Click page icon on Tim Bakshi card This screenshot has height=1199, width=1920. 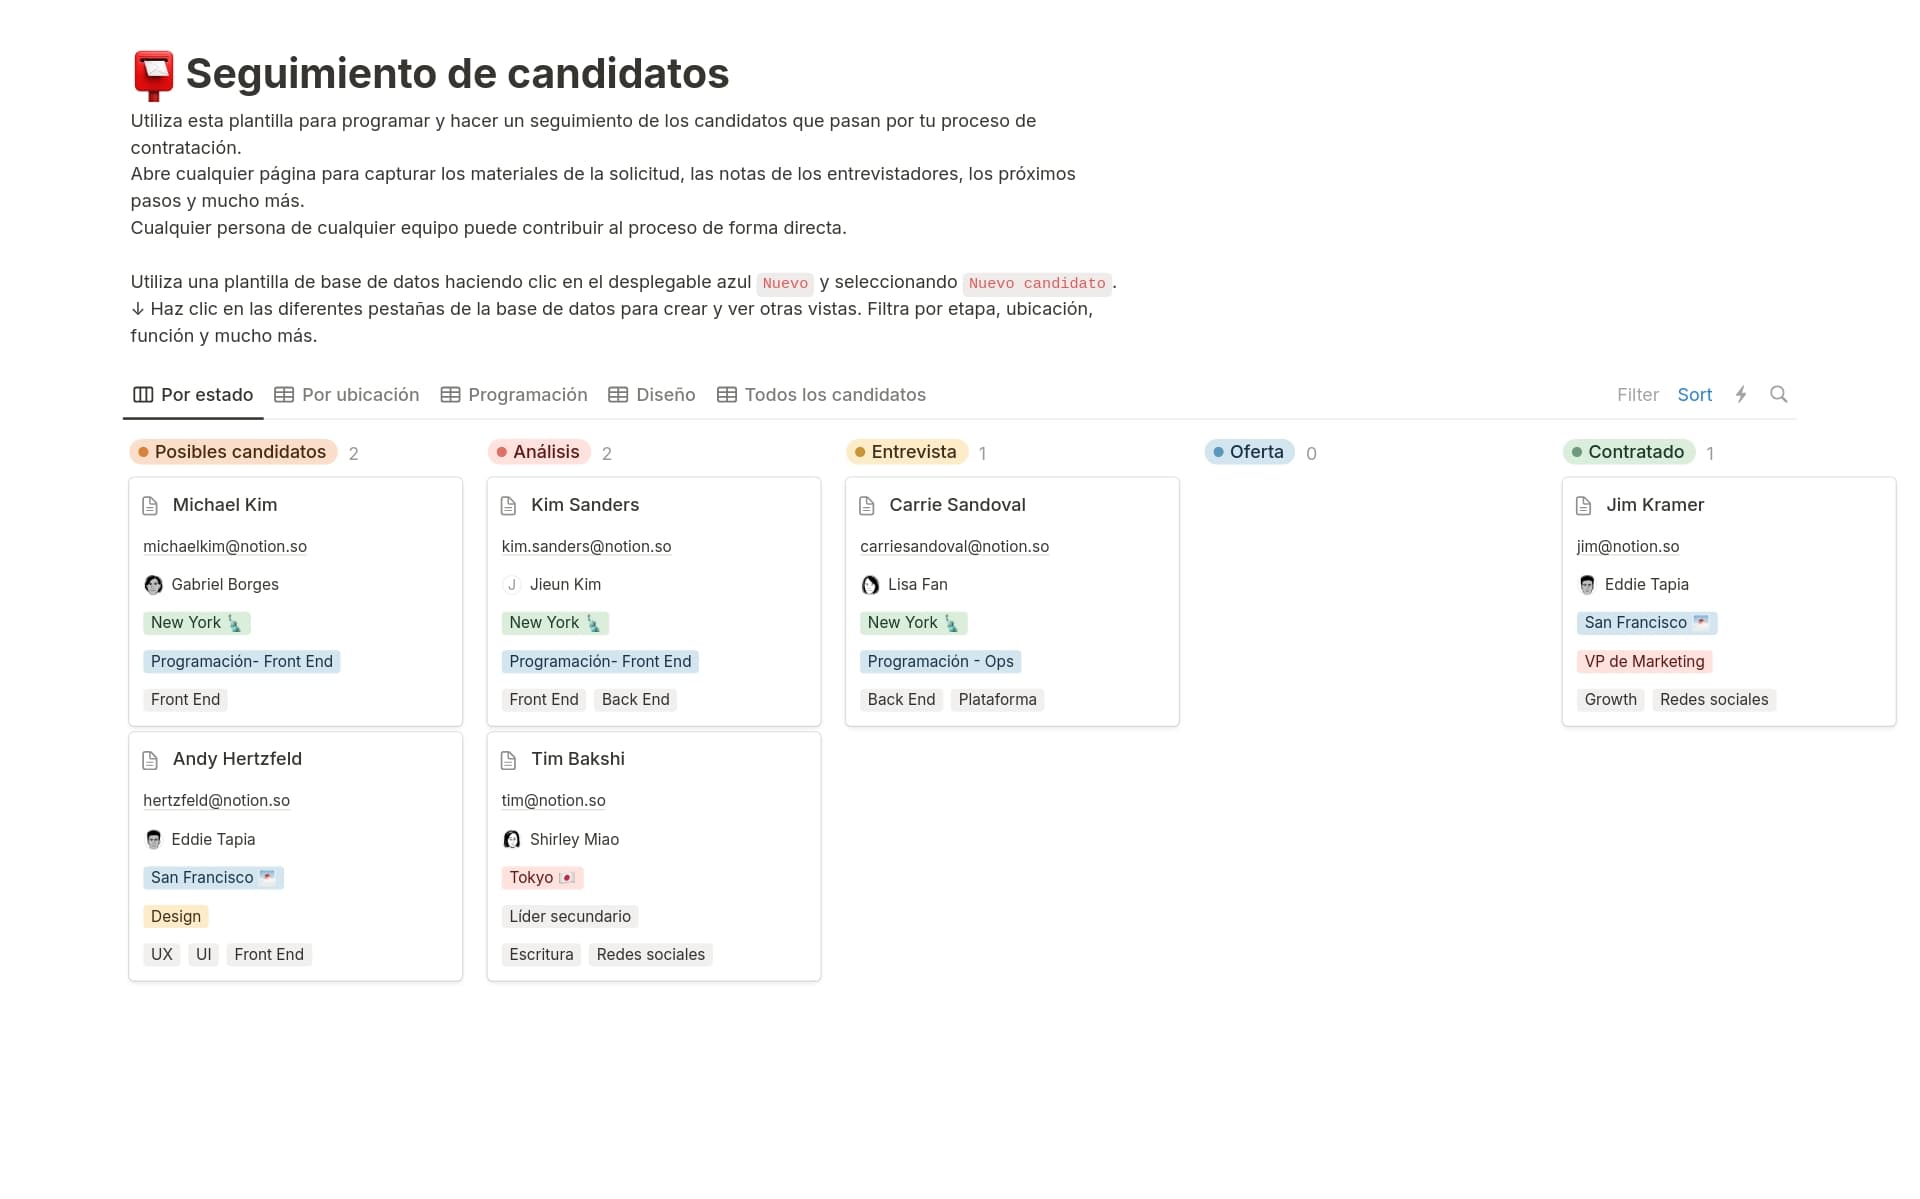point(508,760)
